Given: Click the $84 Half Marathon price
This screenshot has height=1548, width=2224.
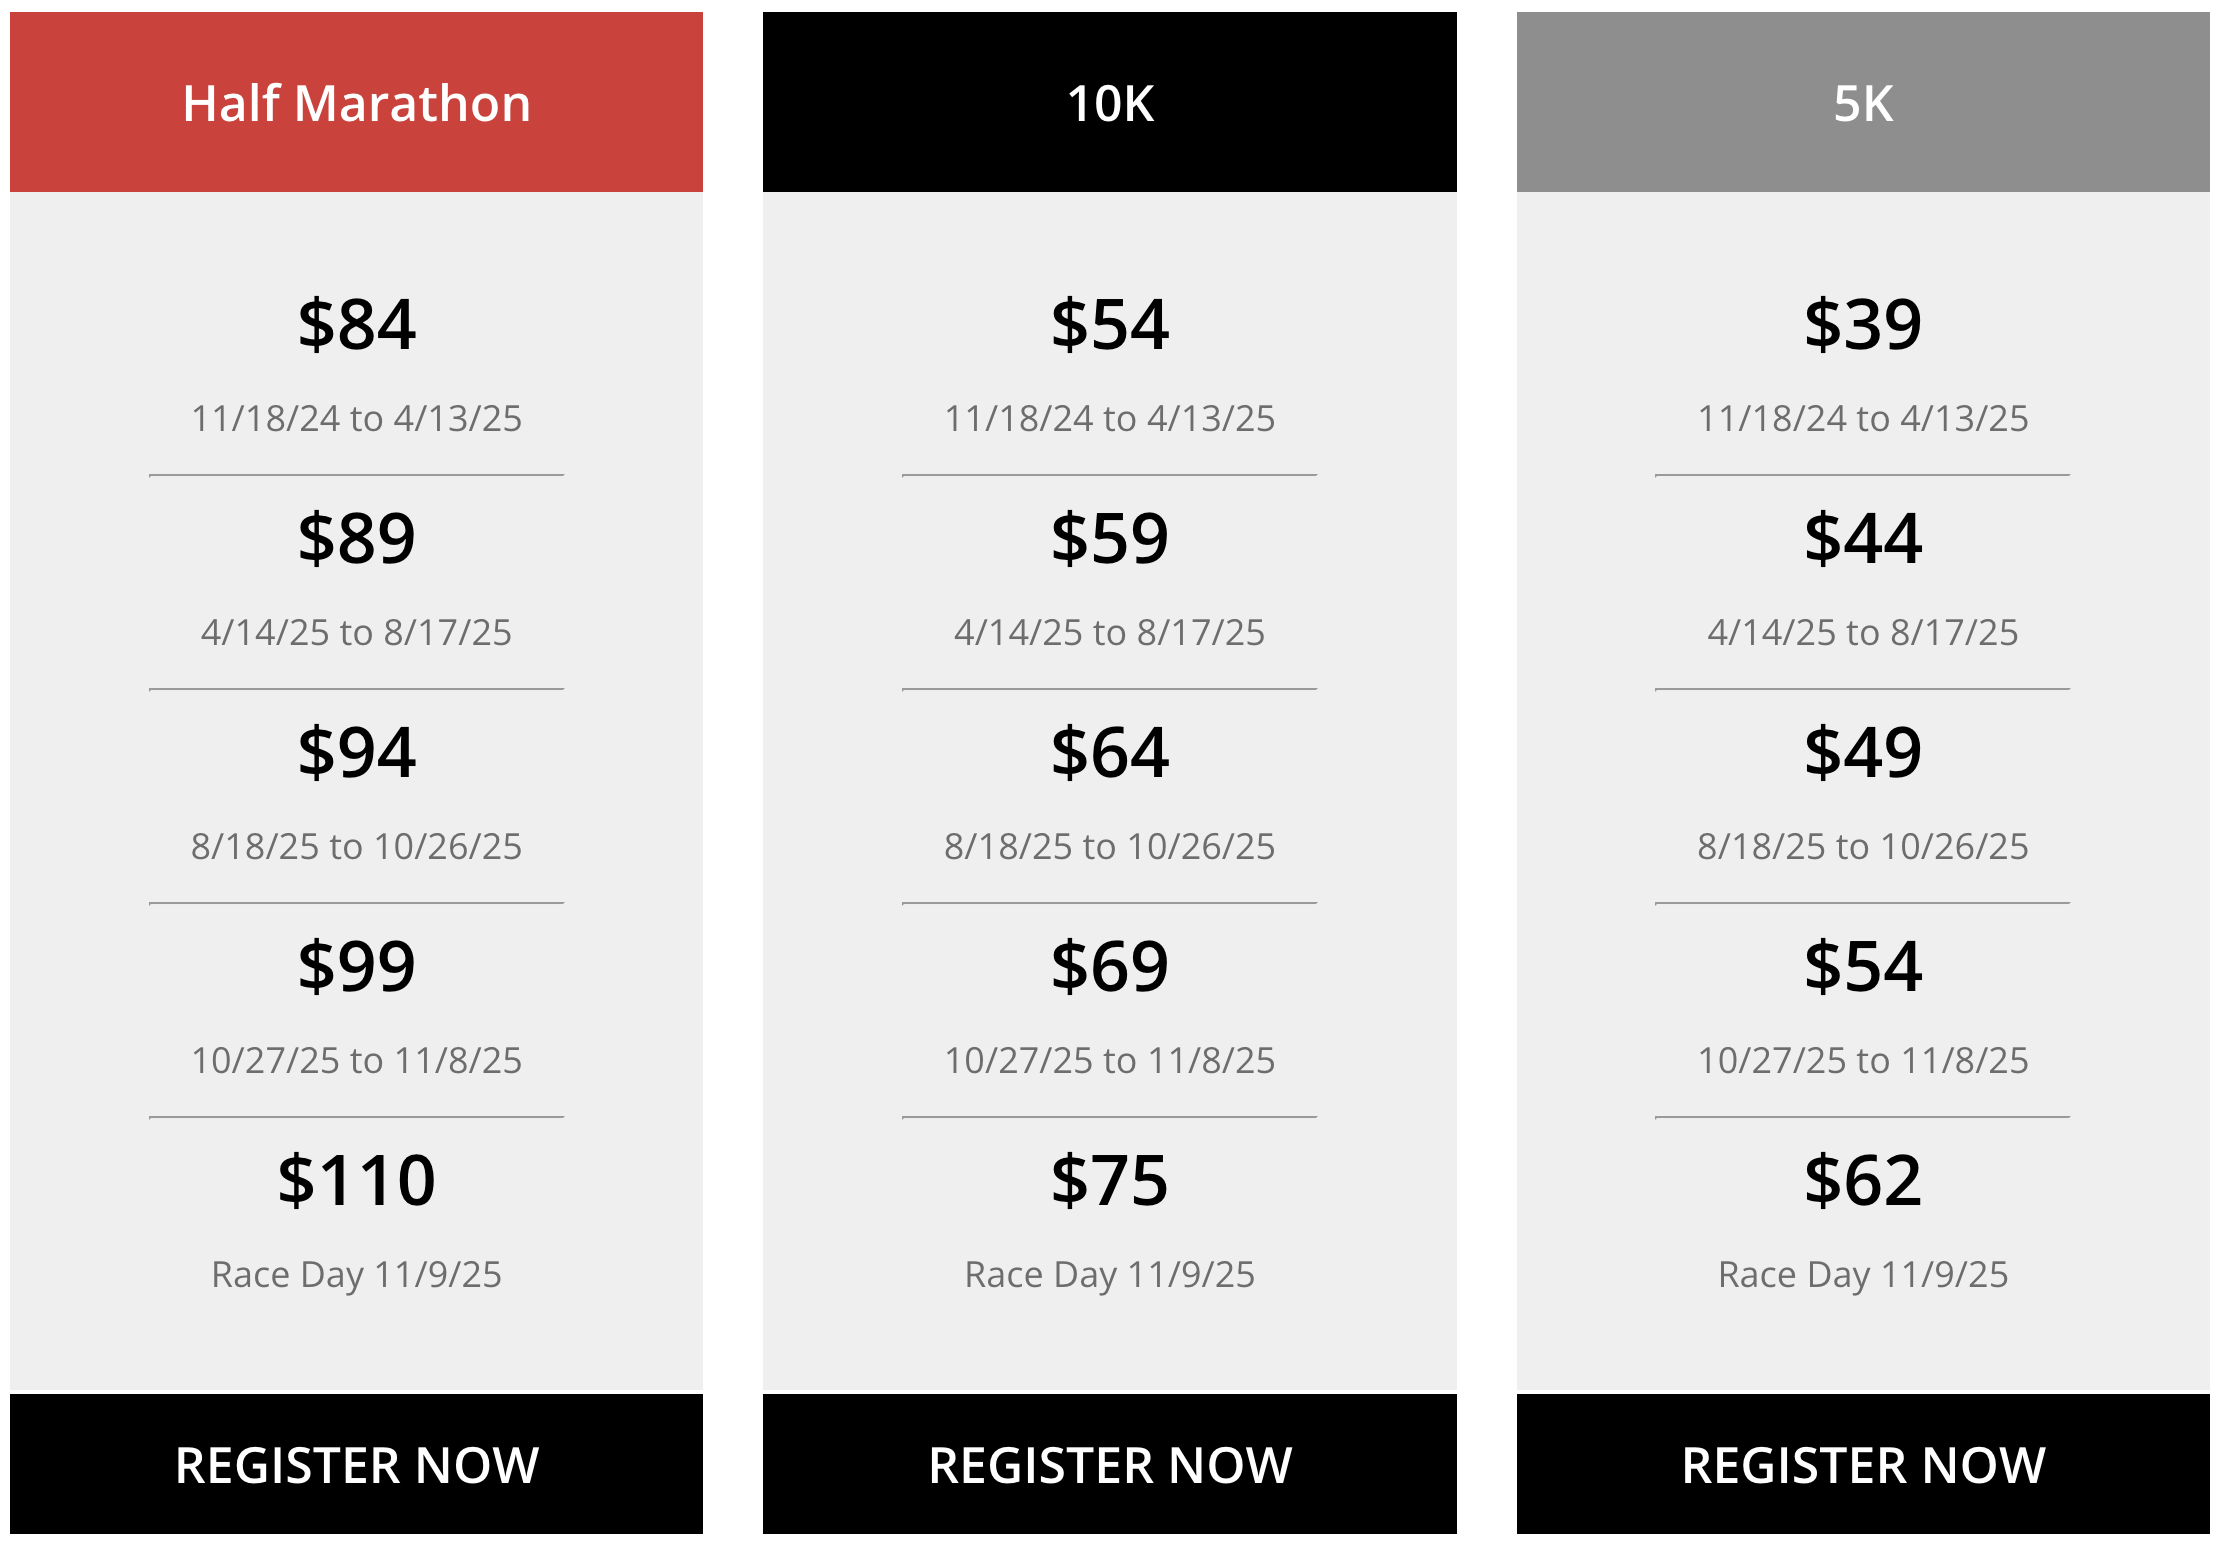Looking at the screenshot, I should [356, 325].
